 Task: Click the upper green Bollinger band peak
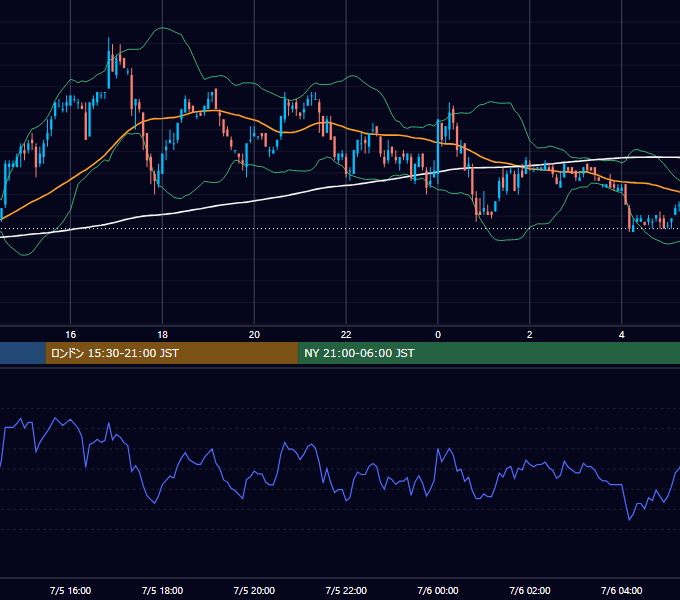(x=162, y=28)
